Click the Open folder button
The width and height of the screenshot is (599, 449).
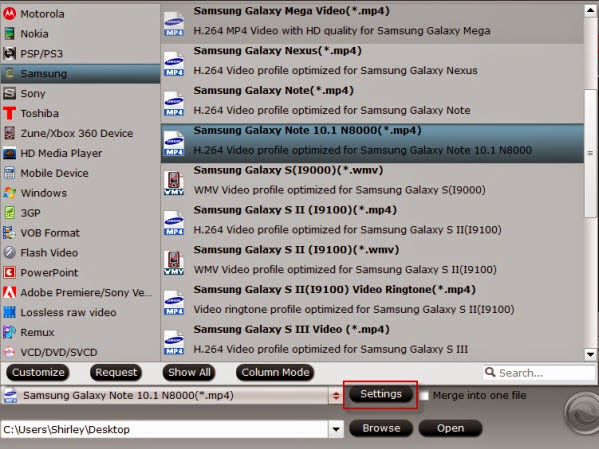pyautogui.click(x=450, y=428)
